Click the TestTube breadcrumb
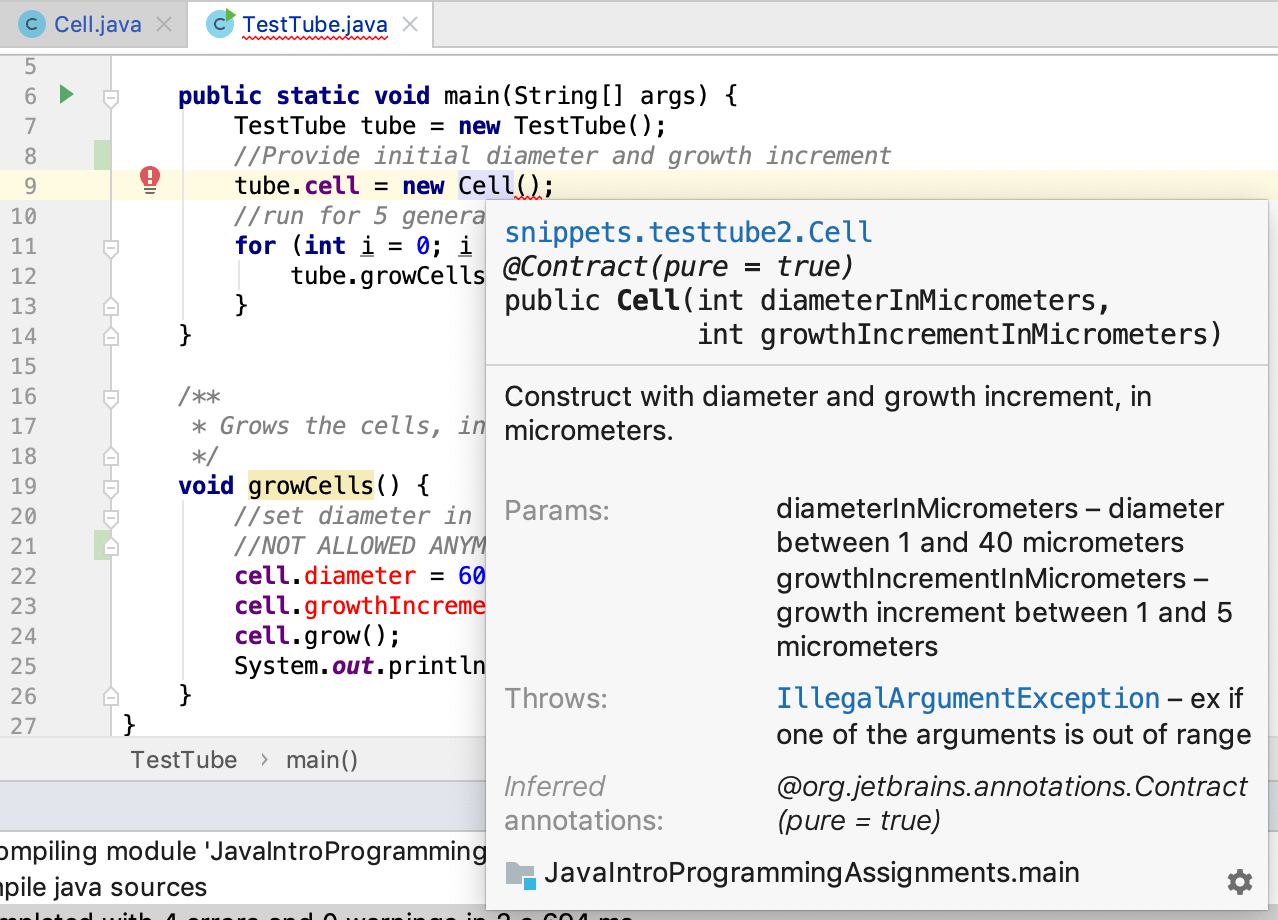The height and width of the screenshot is (920, 1278). pyautogui.click(x=184, y=760)
